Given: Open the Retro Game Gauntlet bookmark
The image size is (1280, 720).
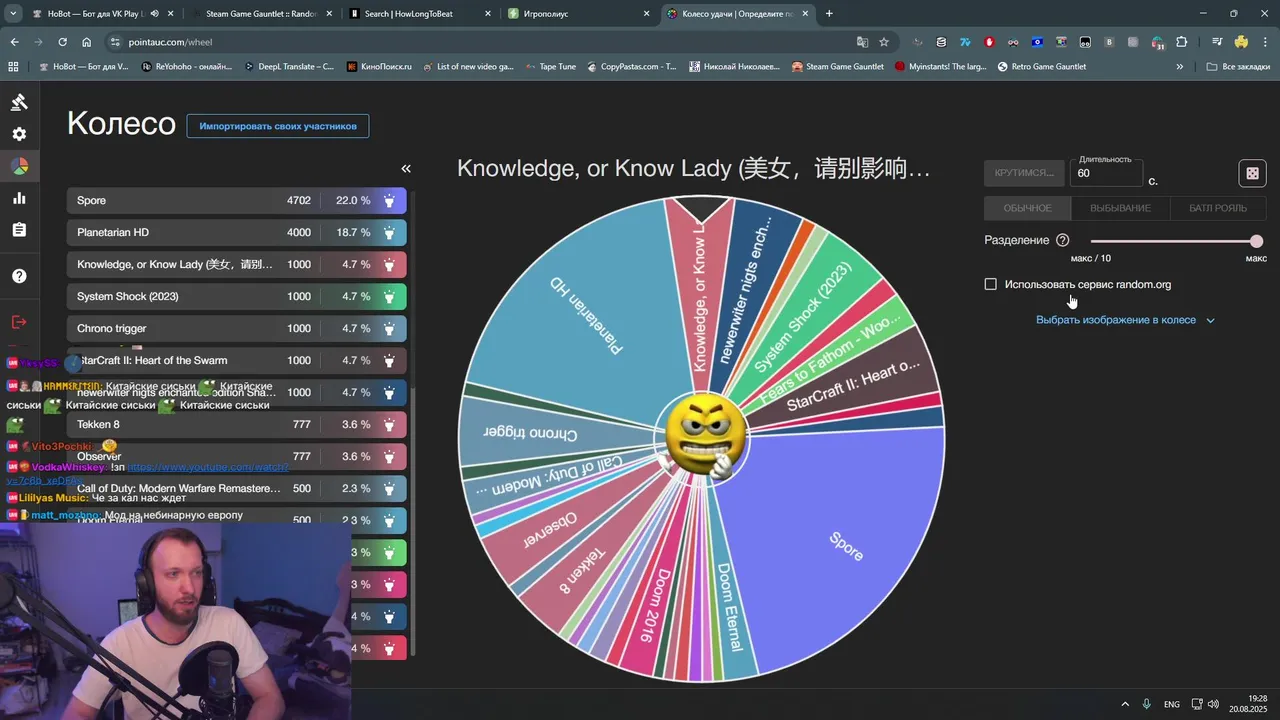Looking at the screenshot, I should [x=1042, y=67].
